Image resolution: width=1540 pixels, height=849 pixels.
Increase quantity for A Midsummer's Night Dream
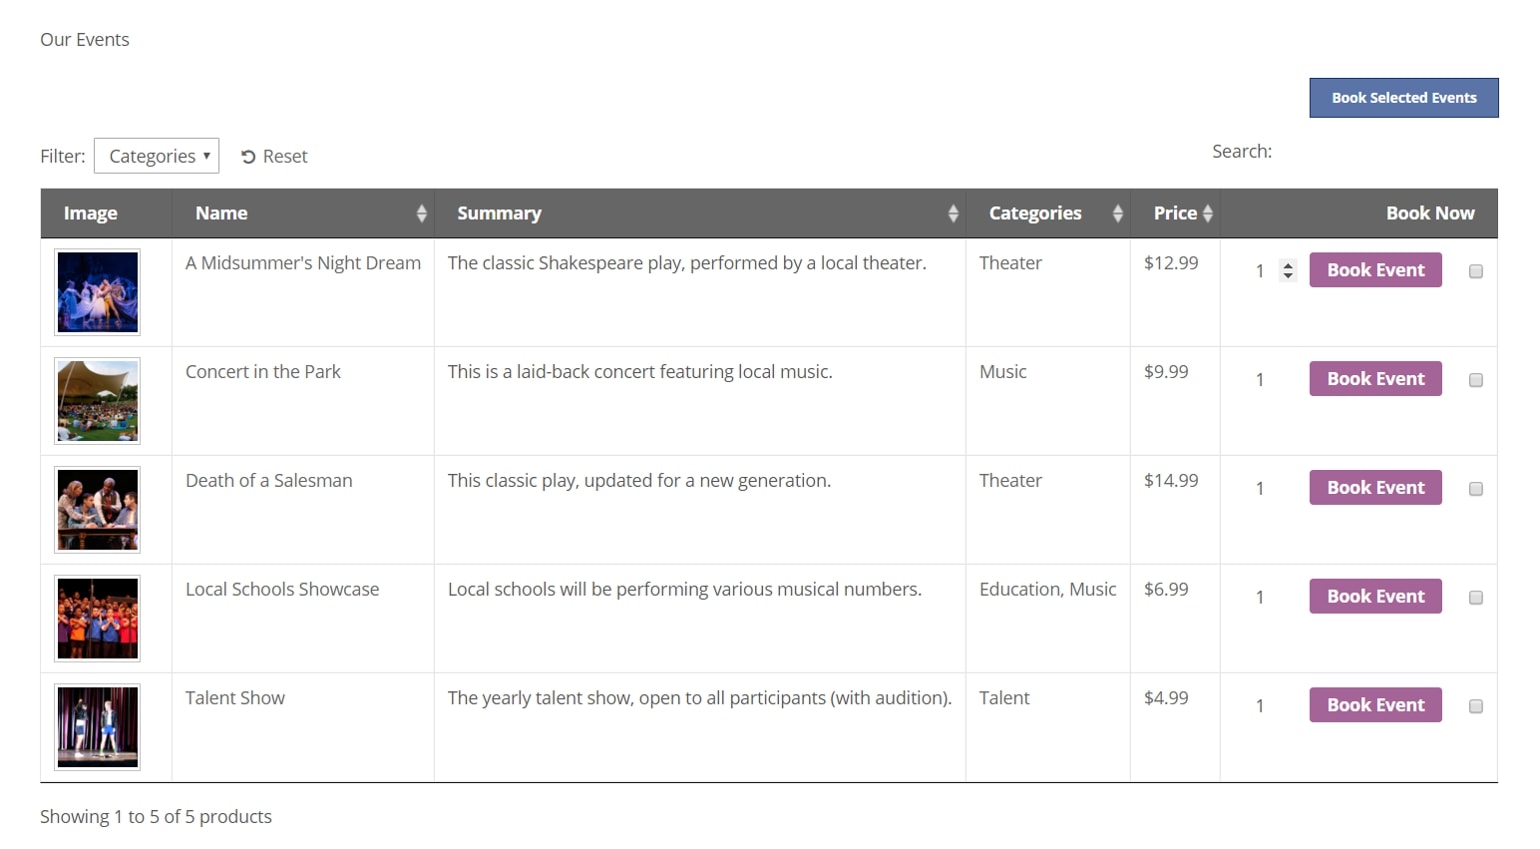click(1288, 265)
